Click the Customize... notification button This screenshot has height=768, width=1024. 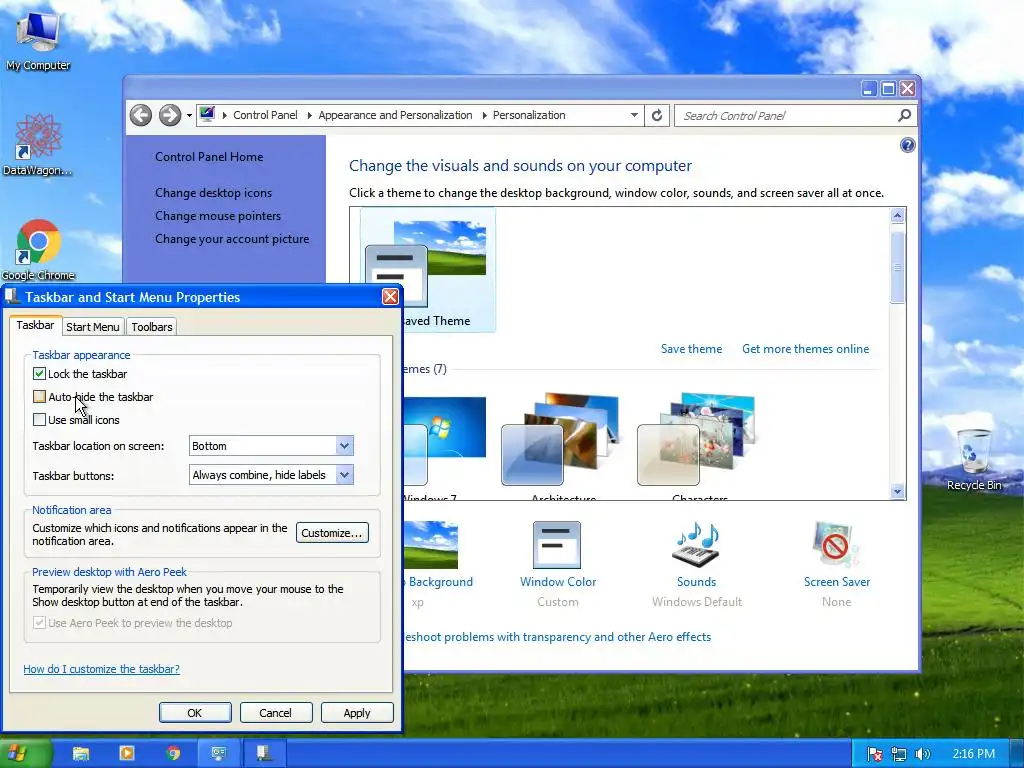point(332,533)
